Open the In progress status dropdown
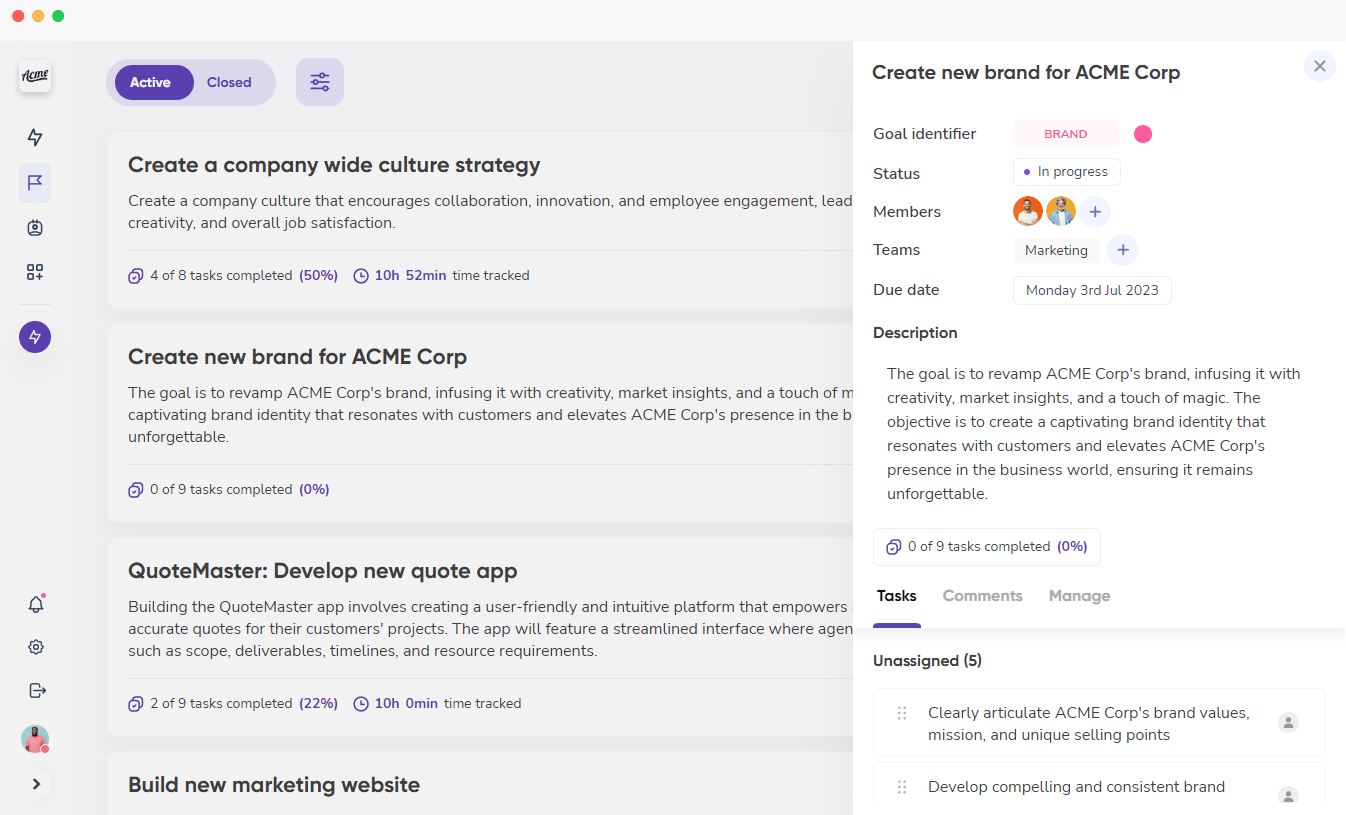The height and width of the screenshot is (815, 1346). pos(1067,172)
